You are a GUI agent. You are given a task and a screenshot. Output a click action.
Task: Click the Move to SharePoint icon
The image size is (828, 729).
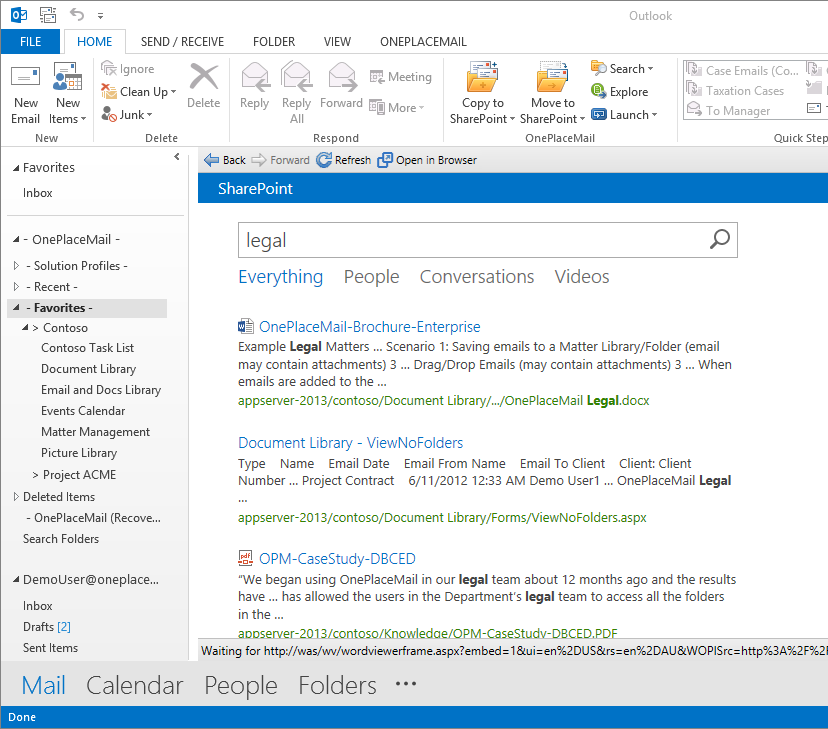tap(552, 79)
